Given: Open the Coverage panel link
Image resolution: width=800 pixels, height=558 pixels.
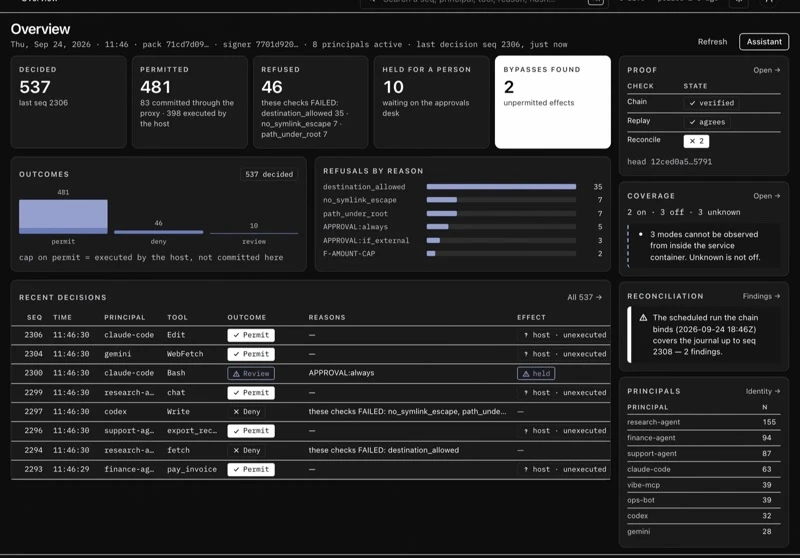Looking at the screenshot, I should coord(767,196).
